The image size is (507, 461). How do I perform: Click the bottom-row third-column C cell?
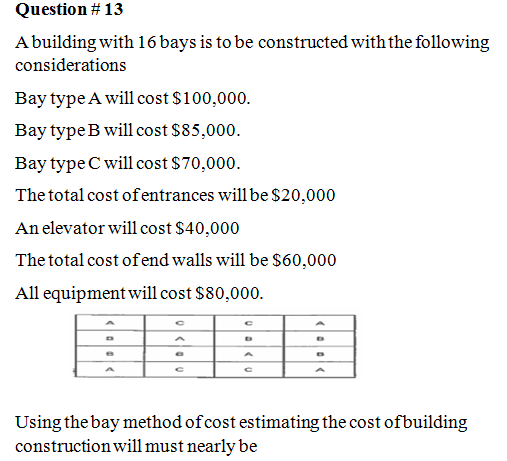point(249,369)
